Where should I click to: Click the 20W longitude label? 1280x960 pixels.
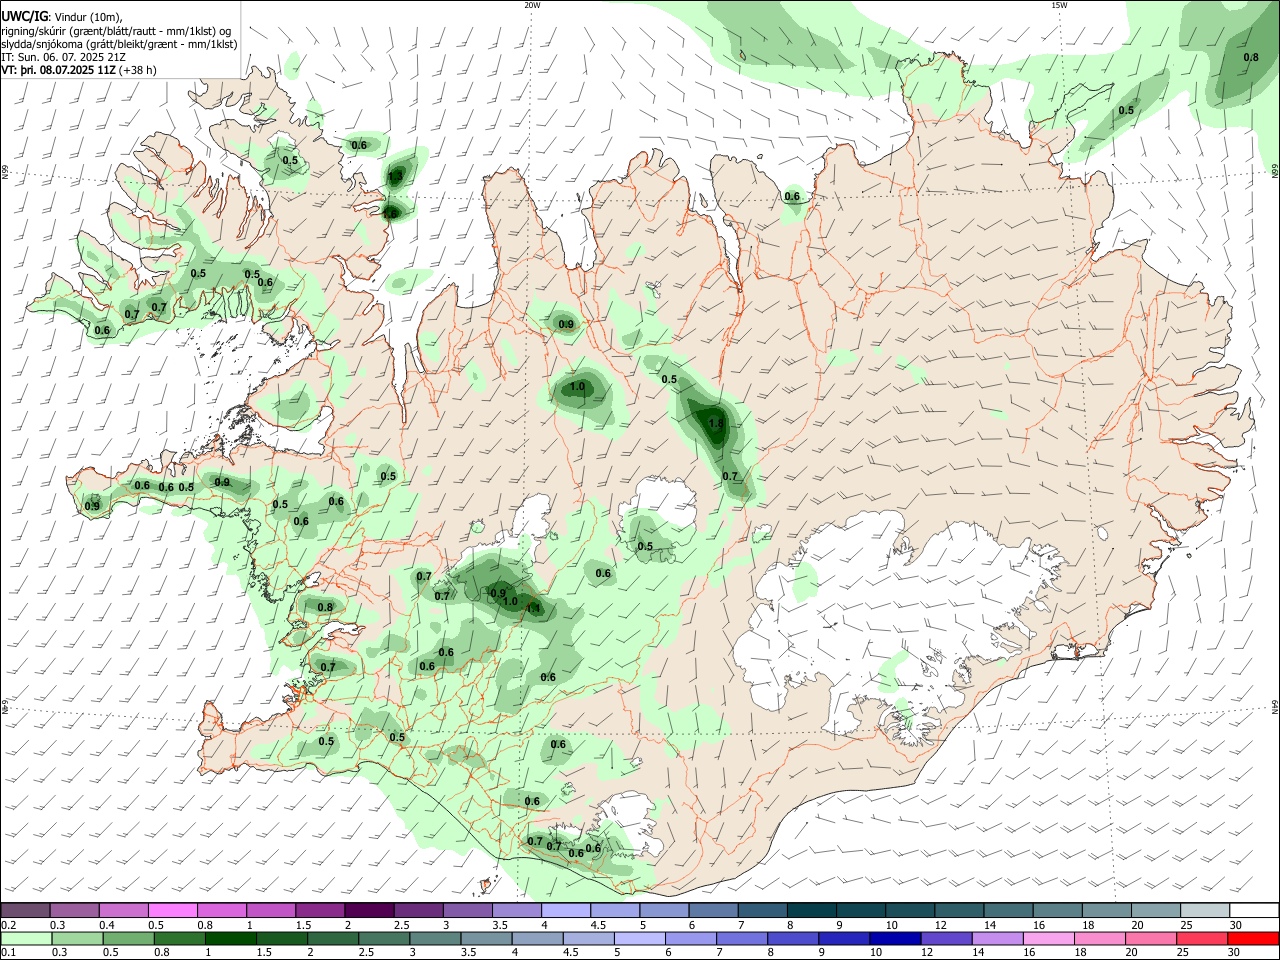[x=532, y=5]
